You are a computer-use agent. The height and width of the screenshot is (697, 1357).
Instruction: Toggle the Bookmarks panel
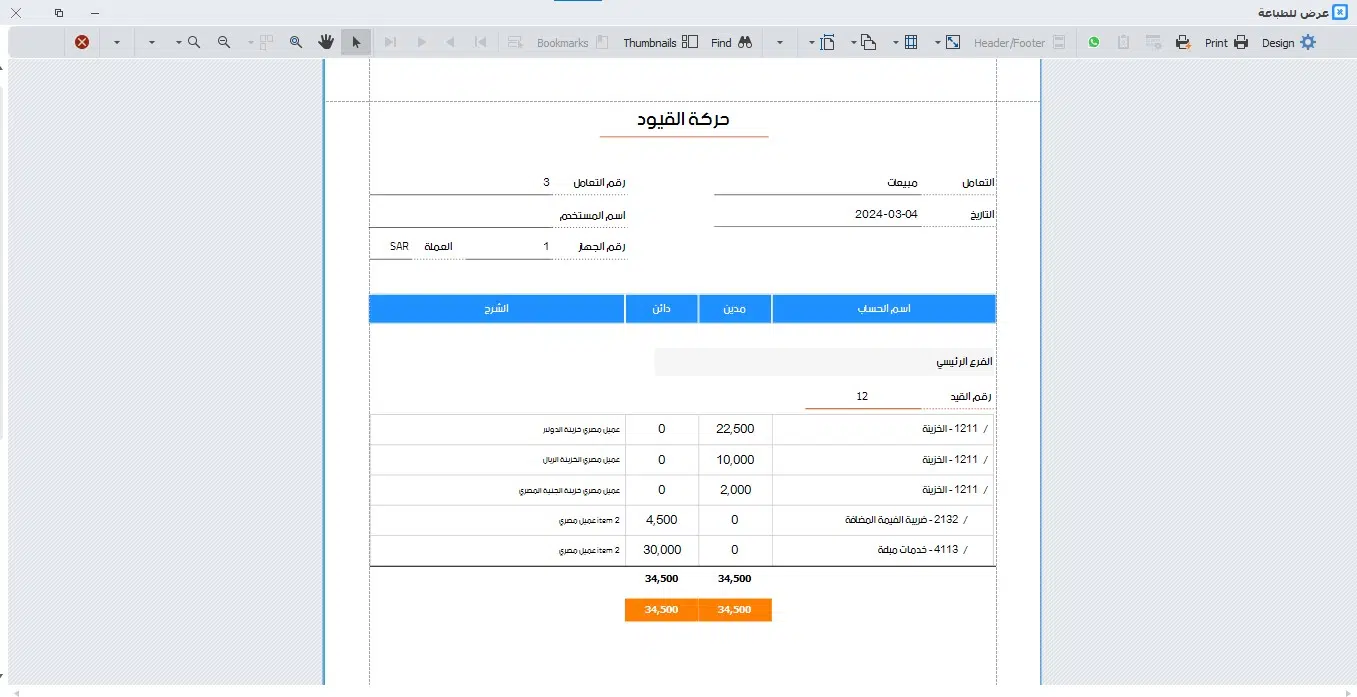(x=601, y=42)
